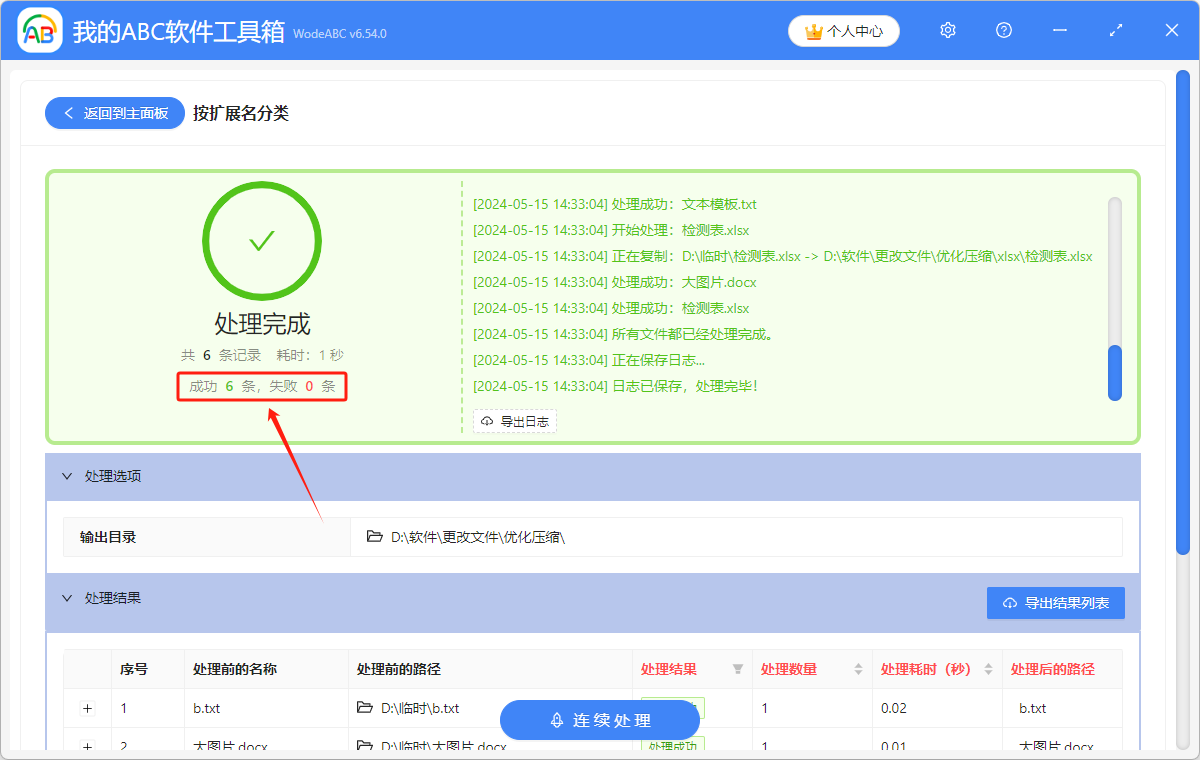The width and height of the screenshot is (1200, 760).
Task: Open help via the question mark icon
Action: tap(1003, 30)
